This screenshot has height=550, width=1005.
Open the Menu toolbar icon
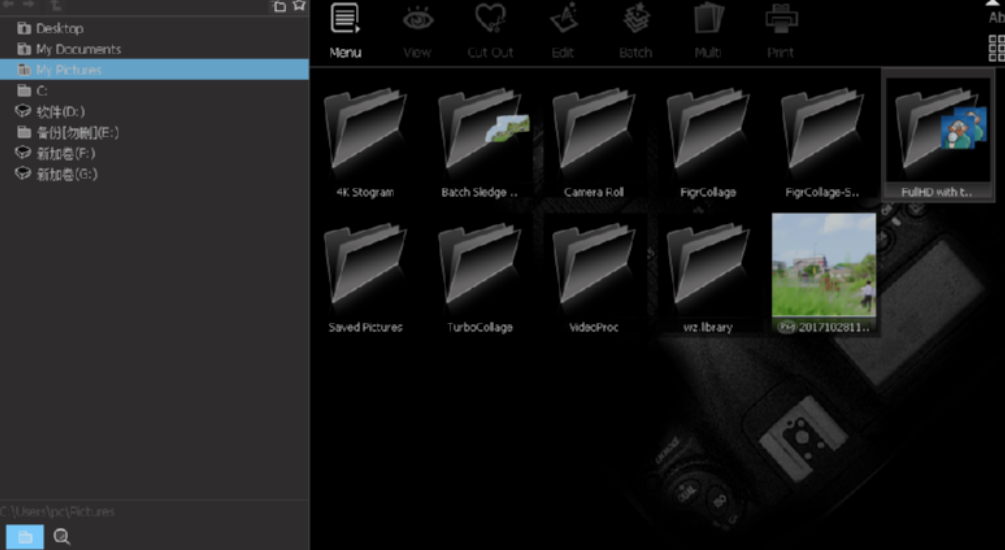click(x=345, y=30)
